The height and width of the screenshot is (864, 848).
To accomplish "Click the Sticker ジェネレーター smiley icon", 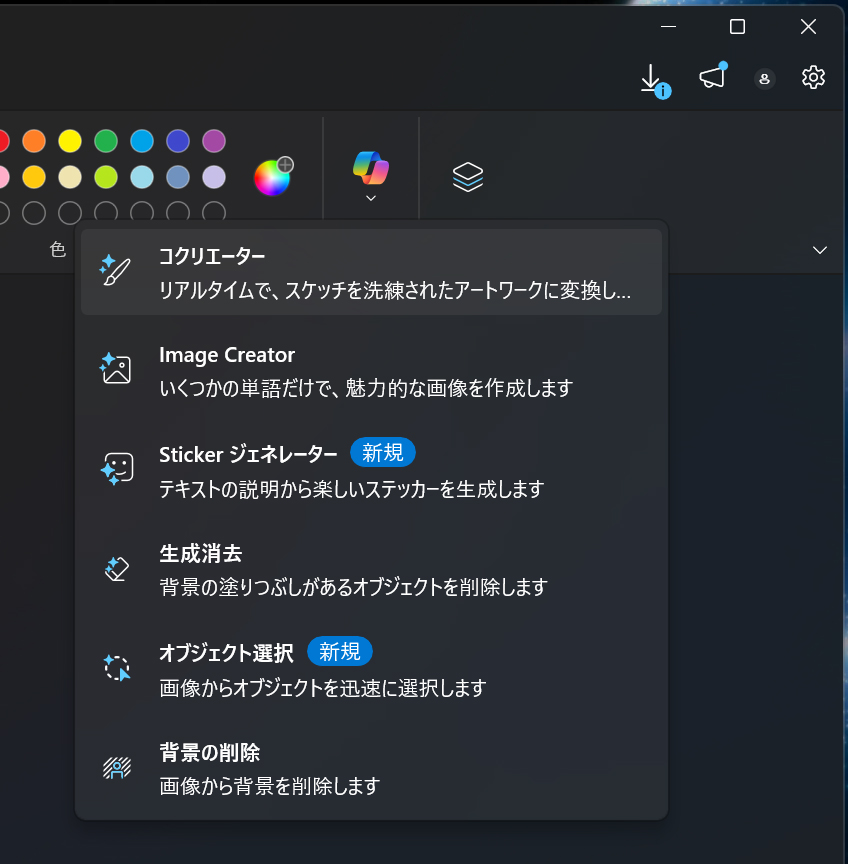I will pyautogui.click(x=116, y=466).
